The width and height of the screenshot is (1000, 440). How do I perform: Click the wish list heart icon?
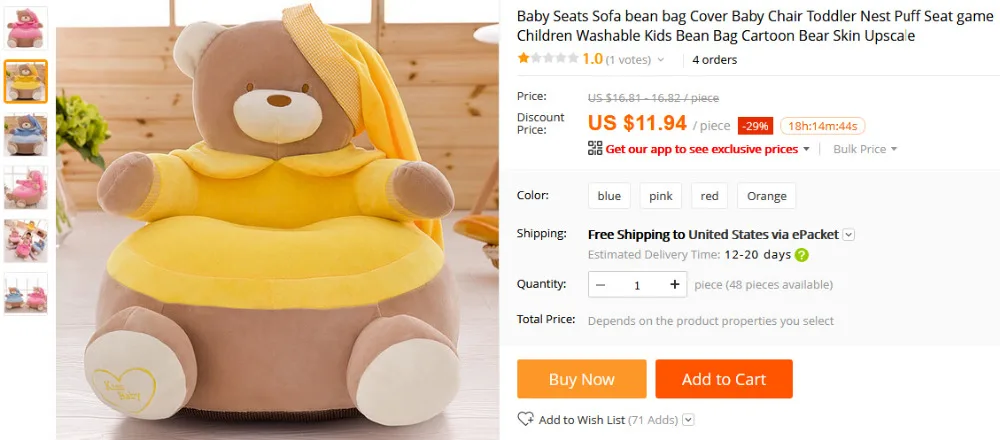526,419
